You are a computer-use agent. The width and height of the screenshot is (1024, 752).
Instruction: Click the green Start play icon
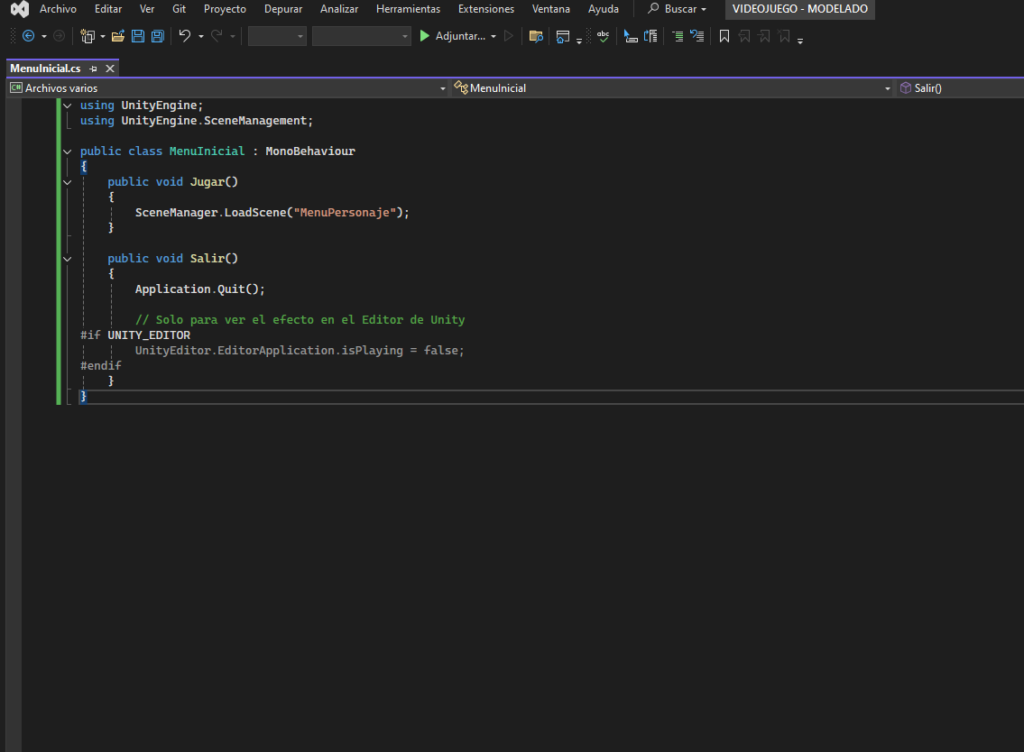[x=424, y=36]
